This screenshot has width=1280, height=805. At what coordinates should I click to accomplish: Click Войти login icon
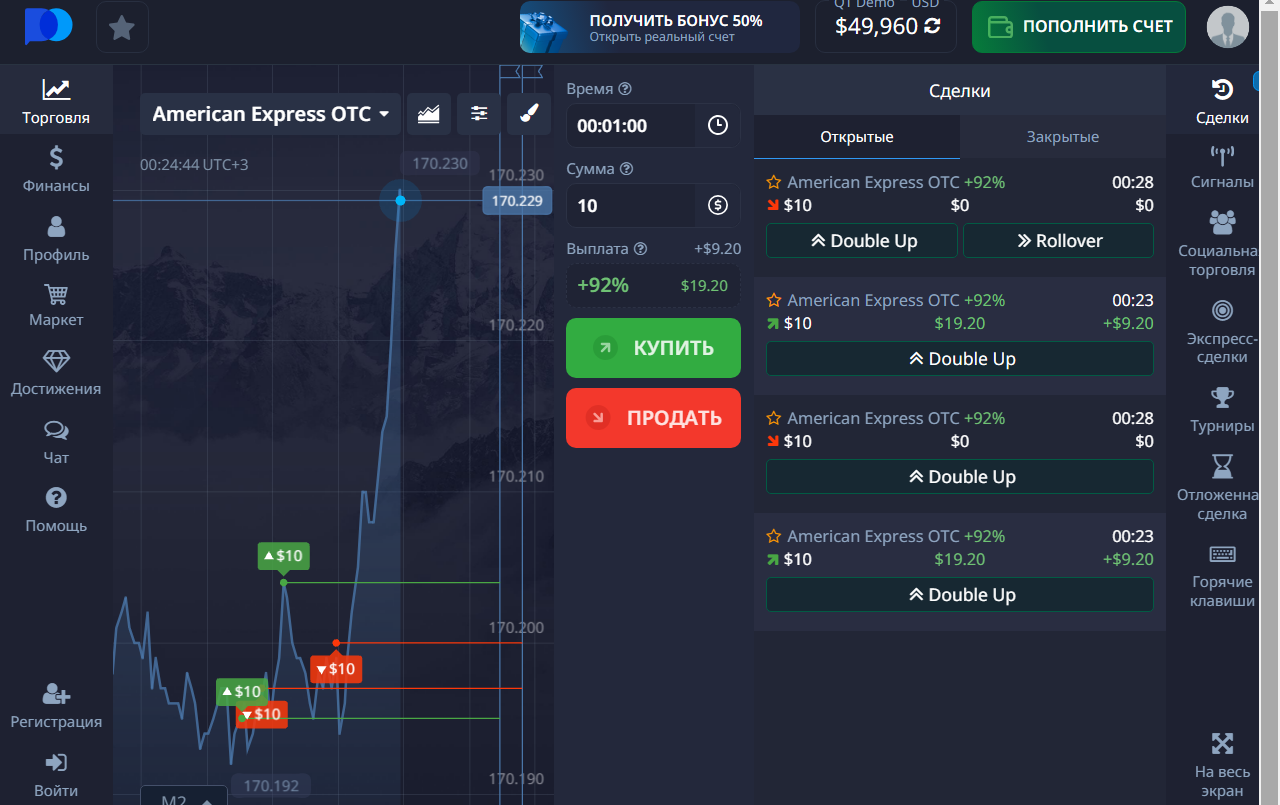click(56, 775)
